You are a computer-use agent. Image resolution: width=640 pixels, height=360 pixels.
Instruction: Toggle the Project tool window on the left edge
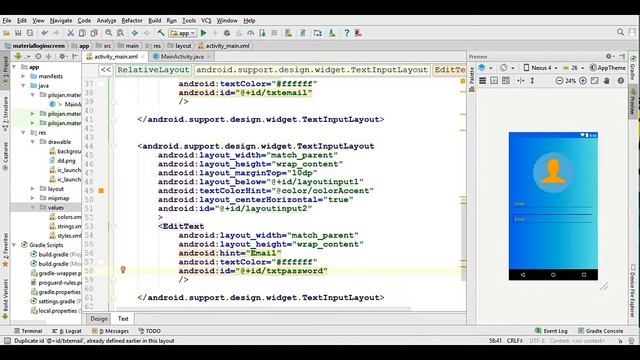click(x=5, y=70)
